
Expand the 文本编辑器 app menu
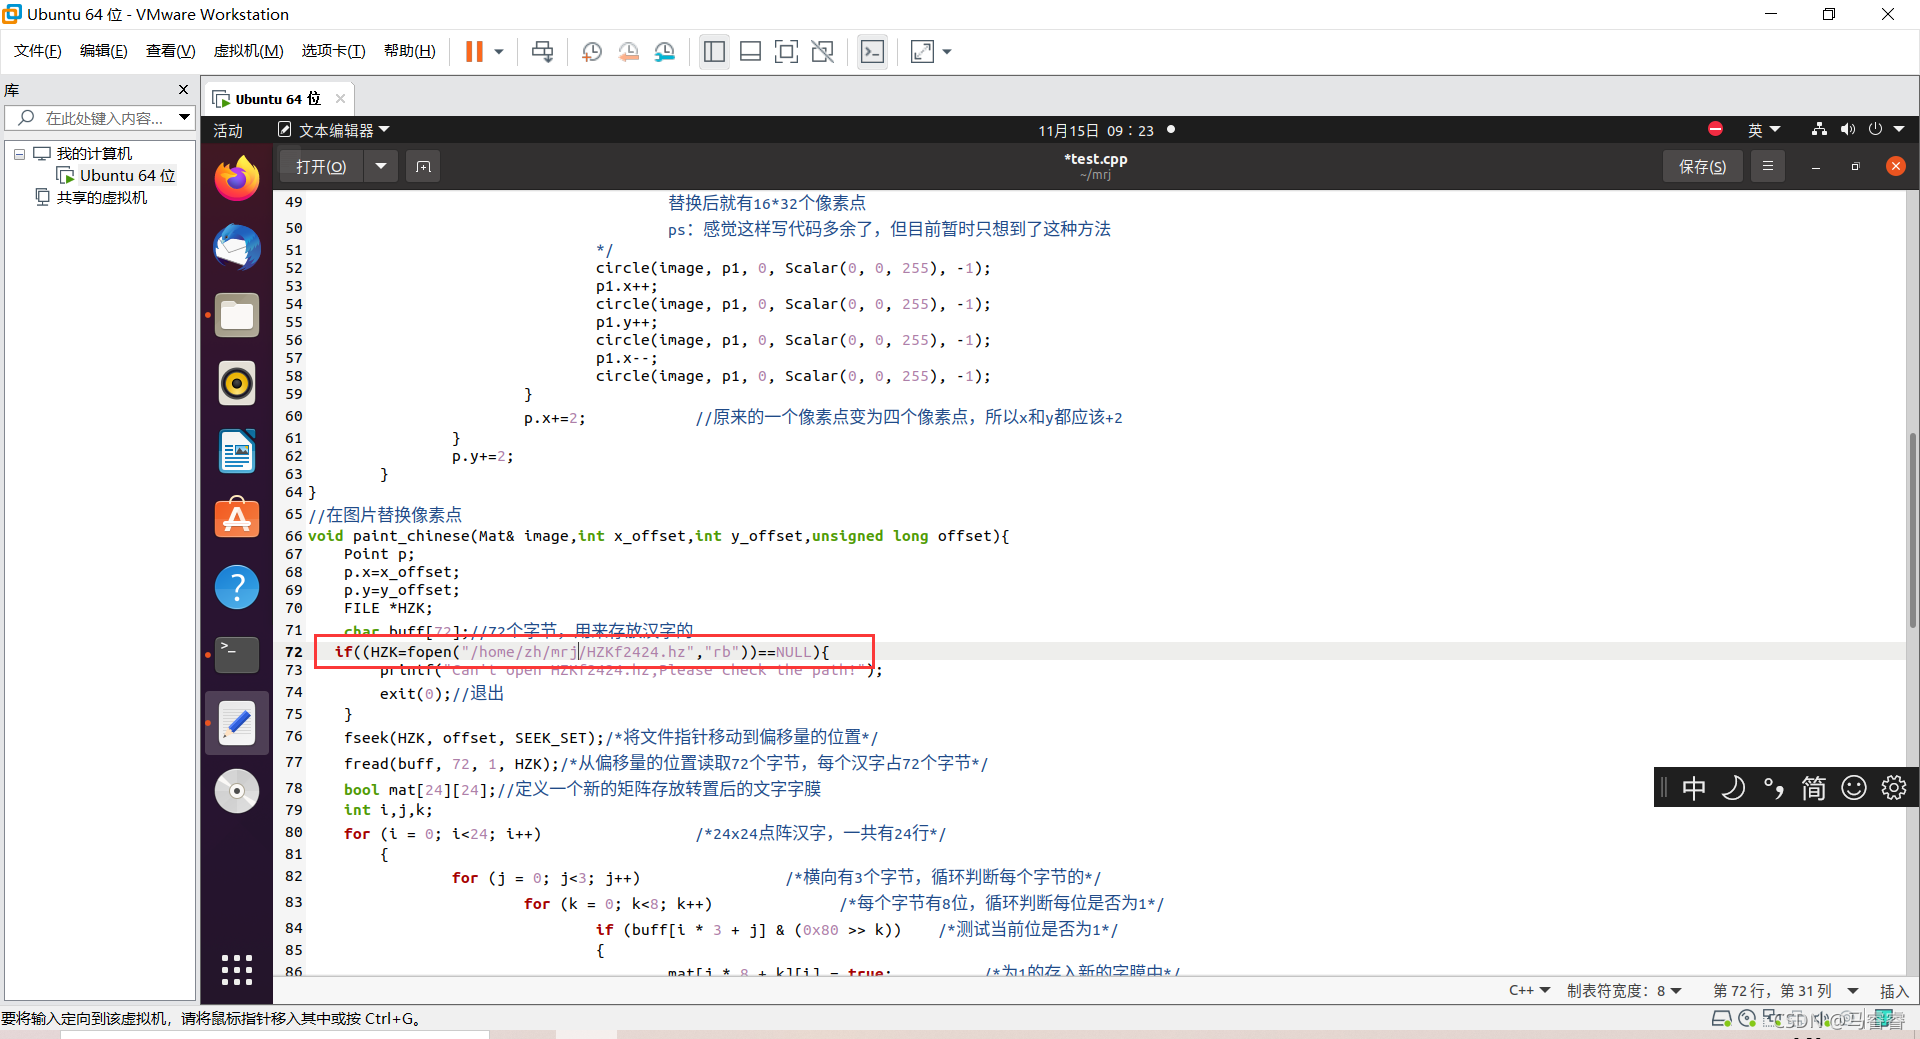(333, 130)
